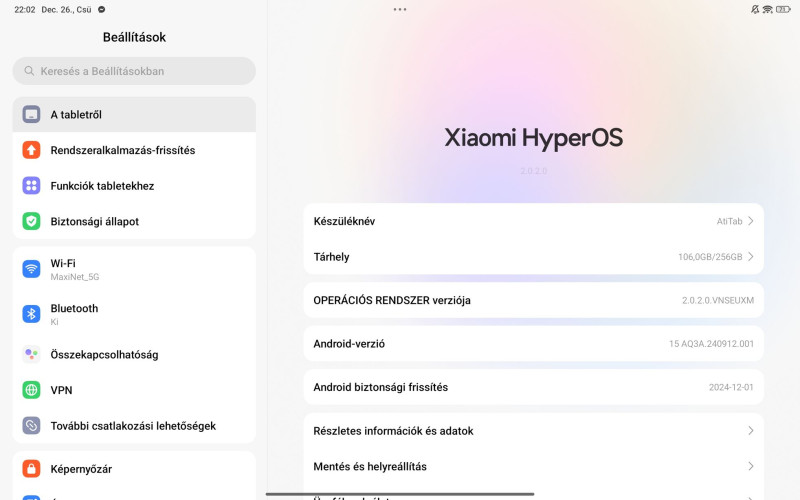Tap the messenger notification icon in status bar
The width and height of the screenshot is (800, 500).
point(102,9)
